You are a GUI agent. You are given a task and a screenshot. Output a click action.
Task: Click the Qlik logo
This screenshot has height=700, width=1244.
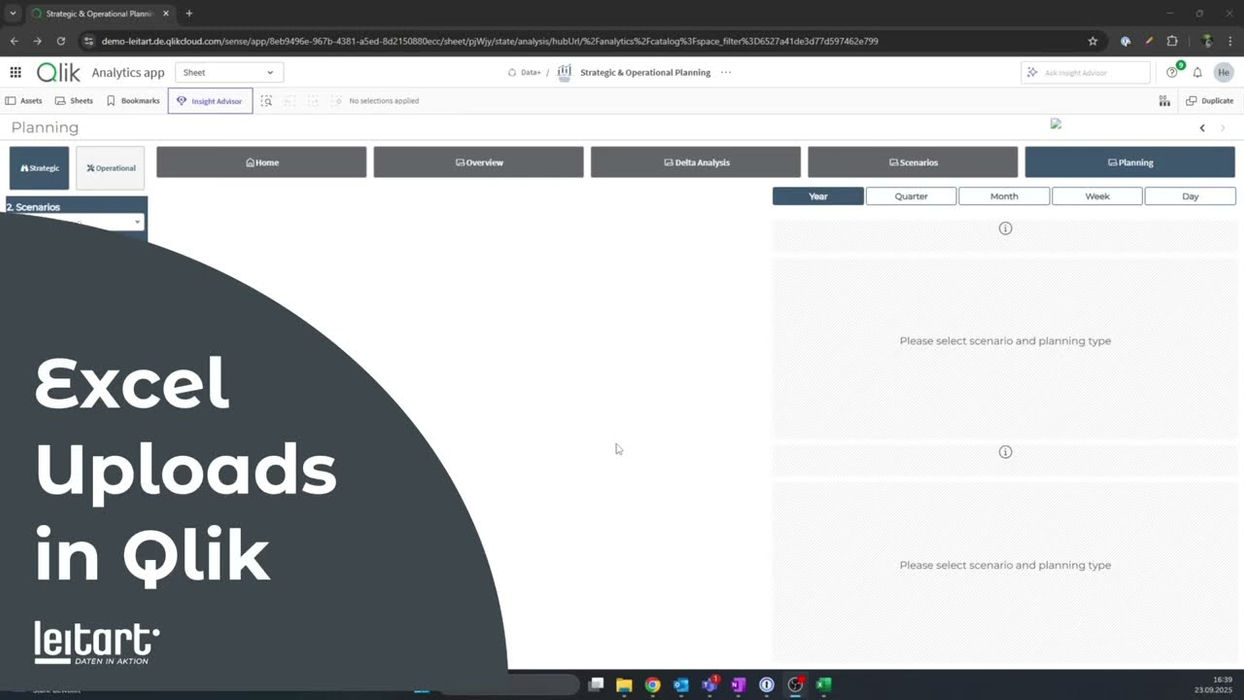pos(58,72)
